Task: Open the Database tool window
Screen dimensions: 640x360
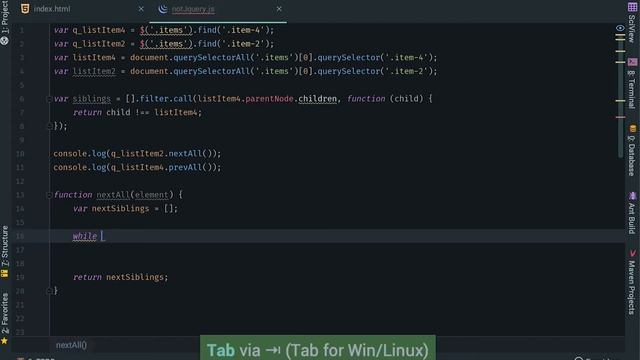Action: coord(632,156)
